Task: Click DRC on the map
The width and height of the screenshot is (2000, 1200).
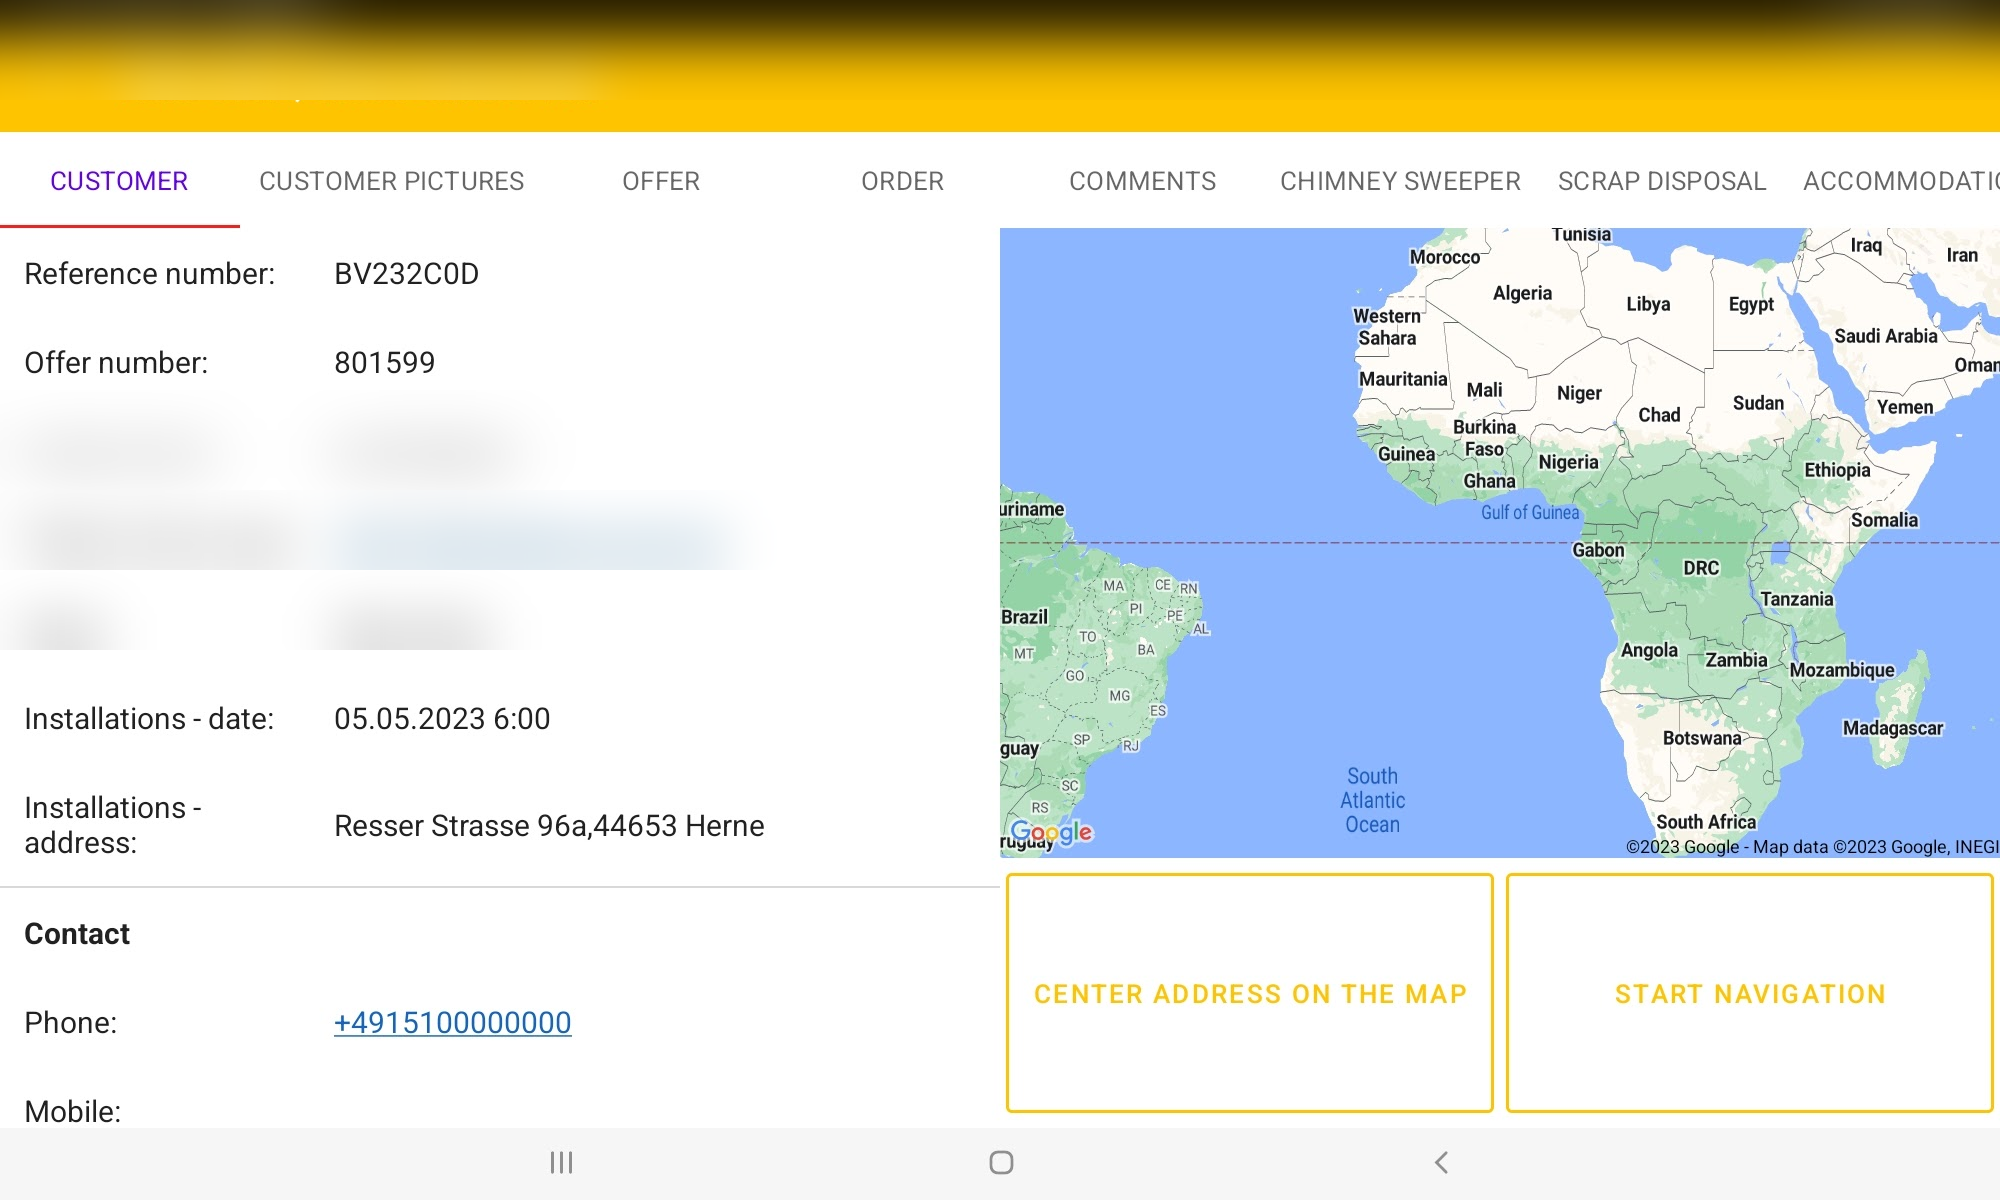Action: 1701,568
